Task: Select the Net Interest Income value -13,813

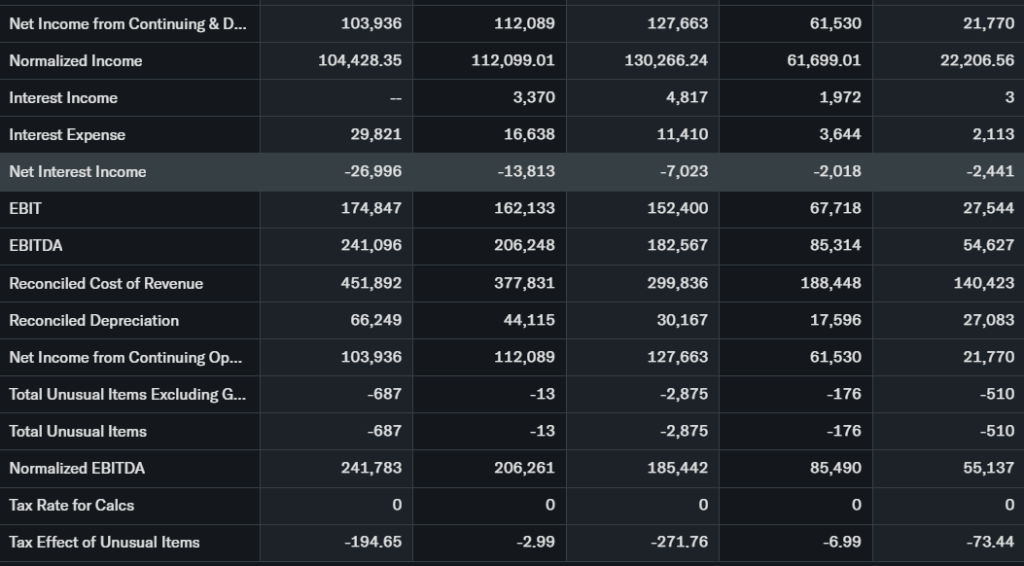Action: point(526,172)
